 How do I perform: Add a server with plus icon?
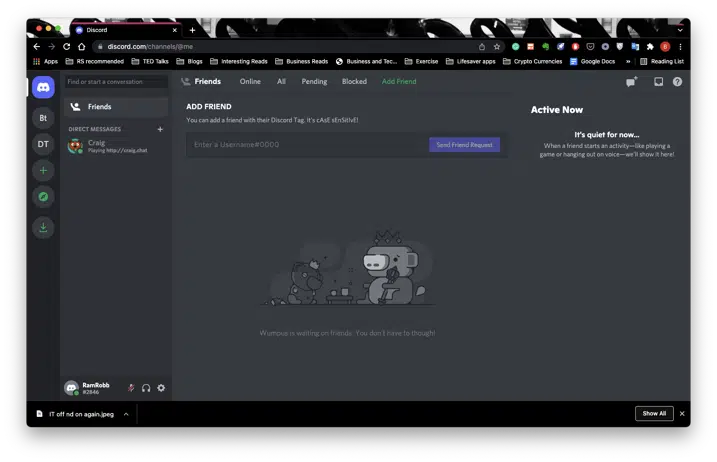43,171
